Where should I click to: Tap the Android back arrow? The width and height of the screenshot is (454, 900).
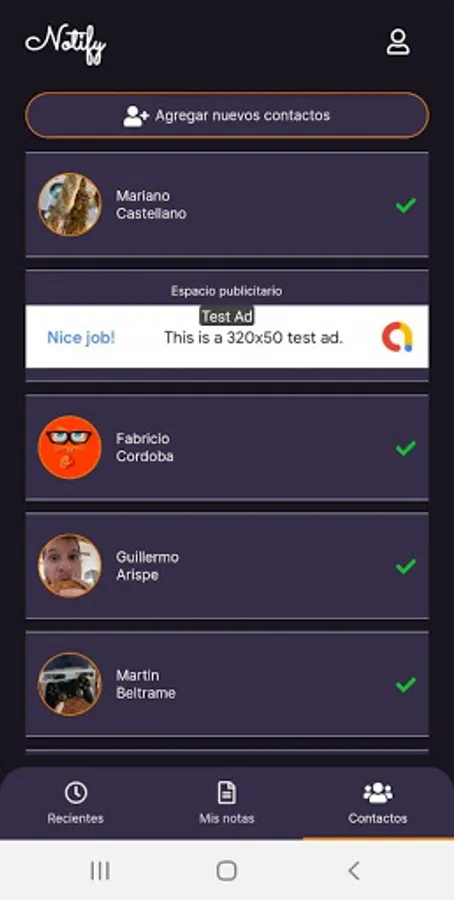(x=354, y=871)
